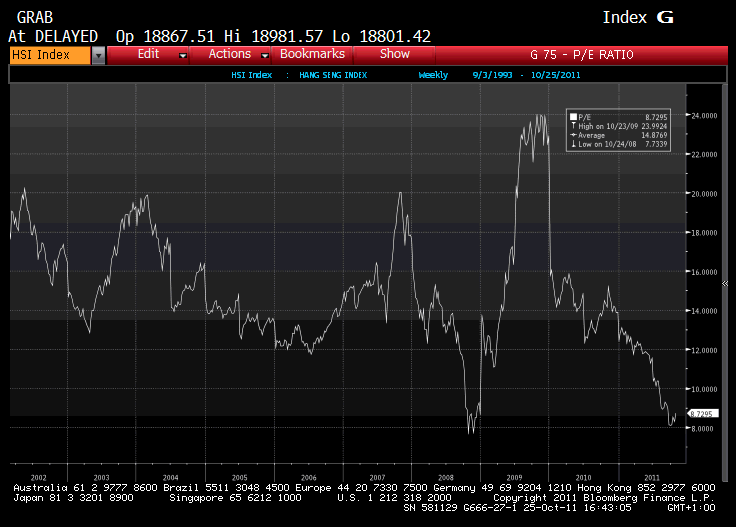This screenshot has width=736, height=527.
Task: Click the Weekly periodicity label
Action: 433,74
